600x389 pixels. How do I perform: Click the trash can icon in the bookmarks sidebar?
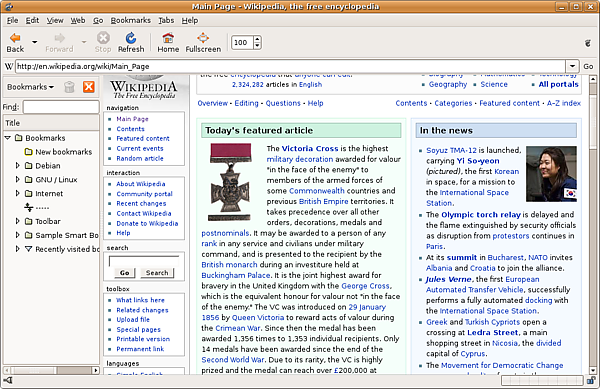click(69, 87)
